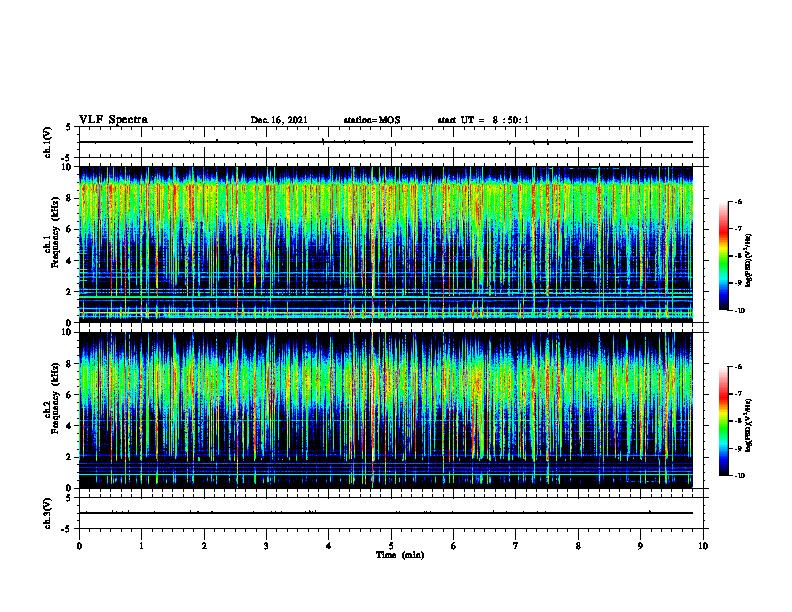This screenshot has width=792, height=612.
Task: Click the time axis tick label "5"
Action: (x=391, y=546)
